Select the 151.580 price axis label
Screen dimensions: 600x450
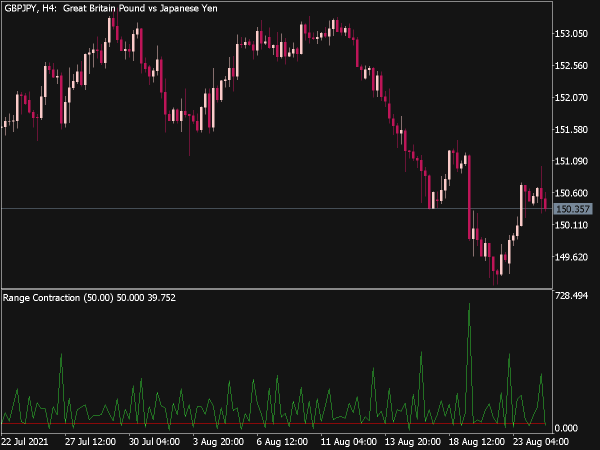point(571,130)
